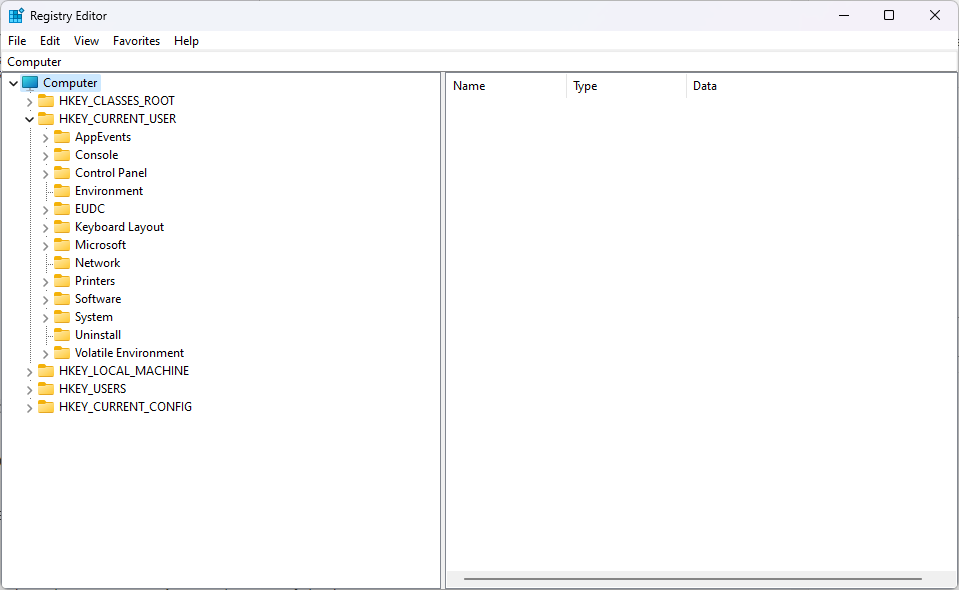Sort by the Name column header
This screenshot has height=590, width=959.
point(505,86)
